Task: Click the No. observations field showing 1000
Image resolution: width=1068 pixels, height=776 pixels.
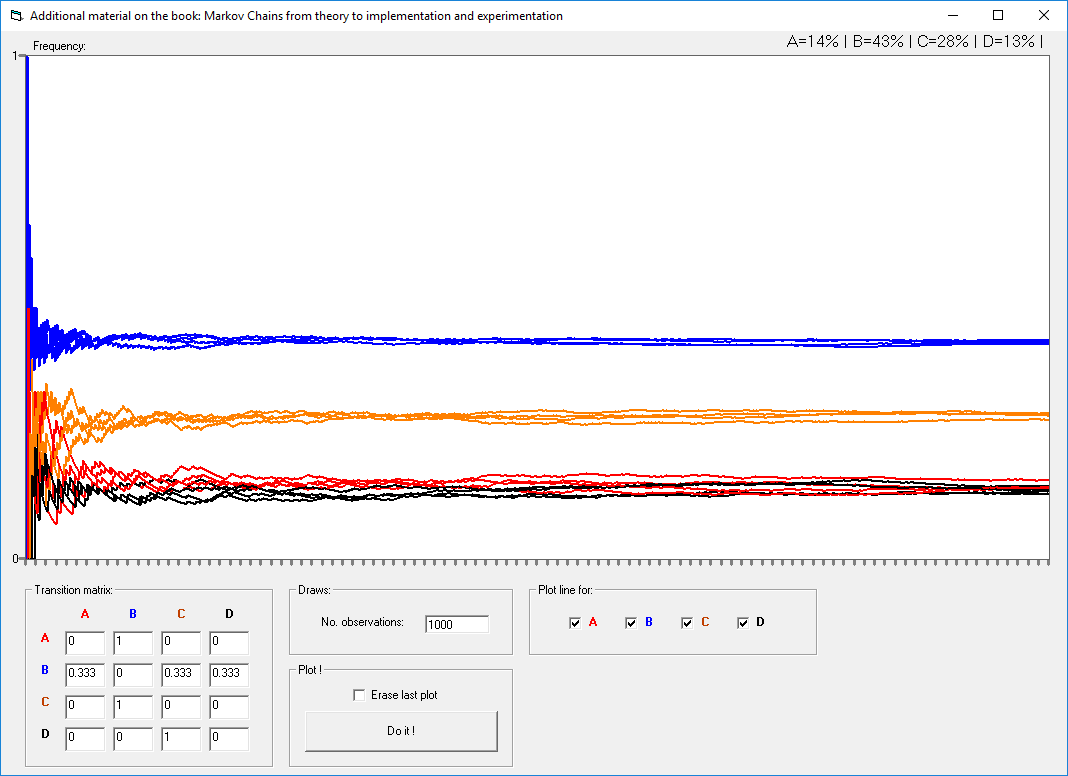Action: click(457, 624)
